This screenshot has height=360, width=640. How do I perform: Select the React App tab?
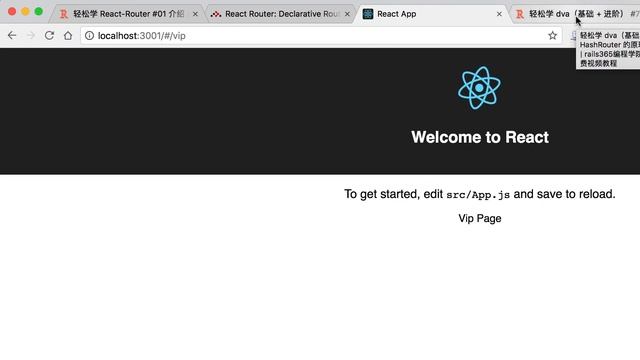click(432, 14)
